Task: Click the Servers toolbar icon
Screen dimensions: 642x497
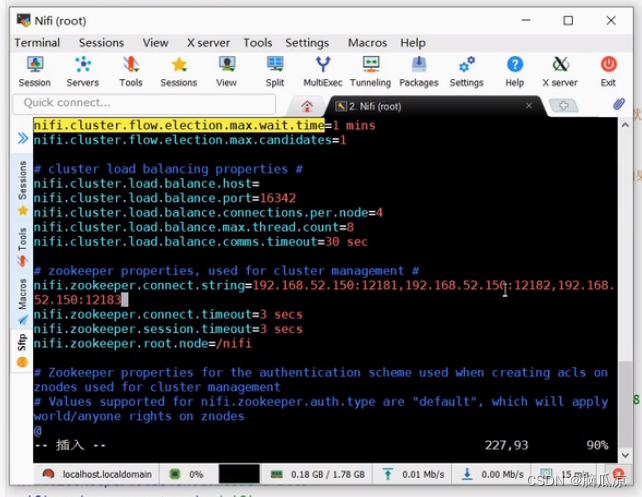Action: click(x=83, y=72)
